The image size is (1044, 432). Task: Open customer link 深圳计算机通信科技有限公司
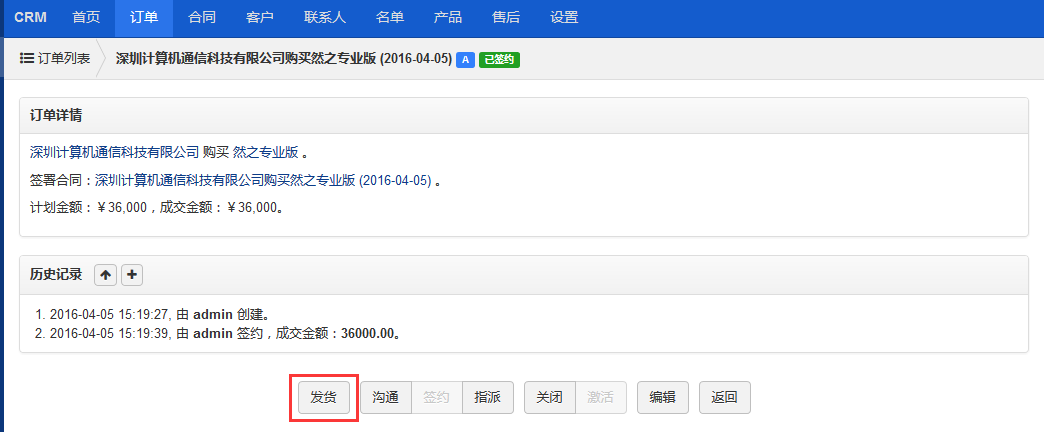[x=115, y=152]
